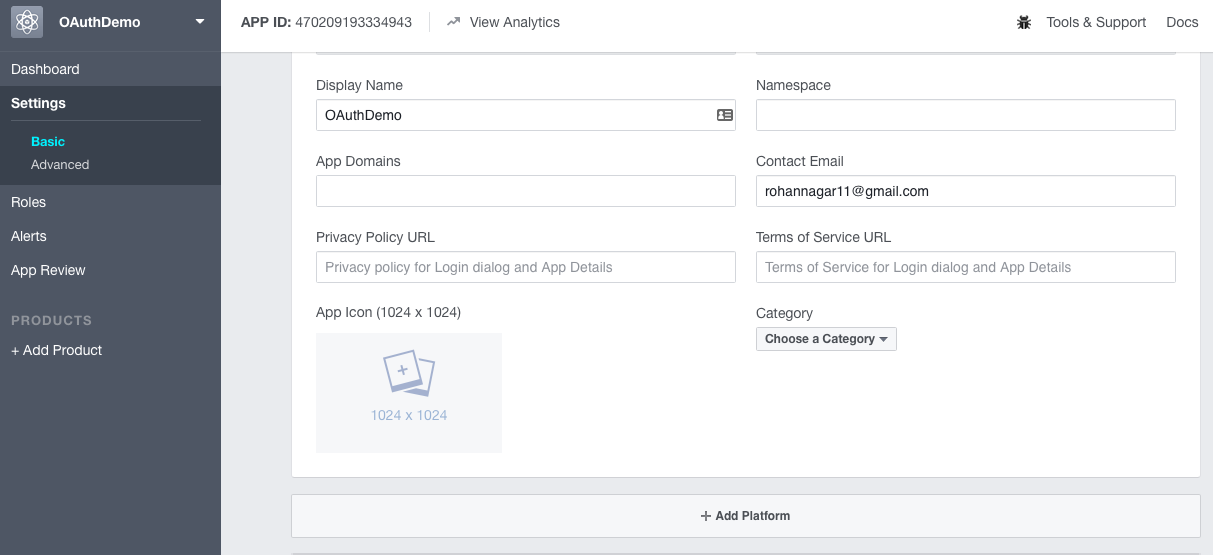Click the OAuthDemo app atom icon
The width and height of the screenshot is (1213, 555).
tap(27, 21)
